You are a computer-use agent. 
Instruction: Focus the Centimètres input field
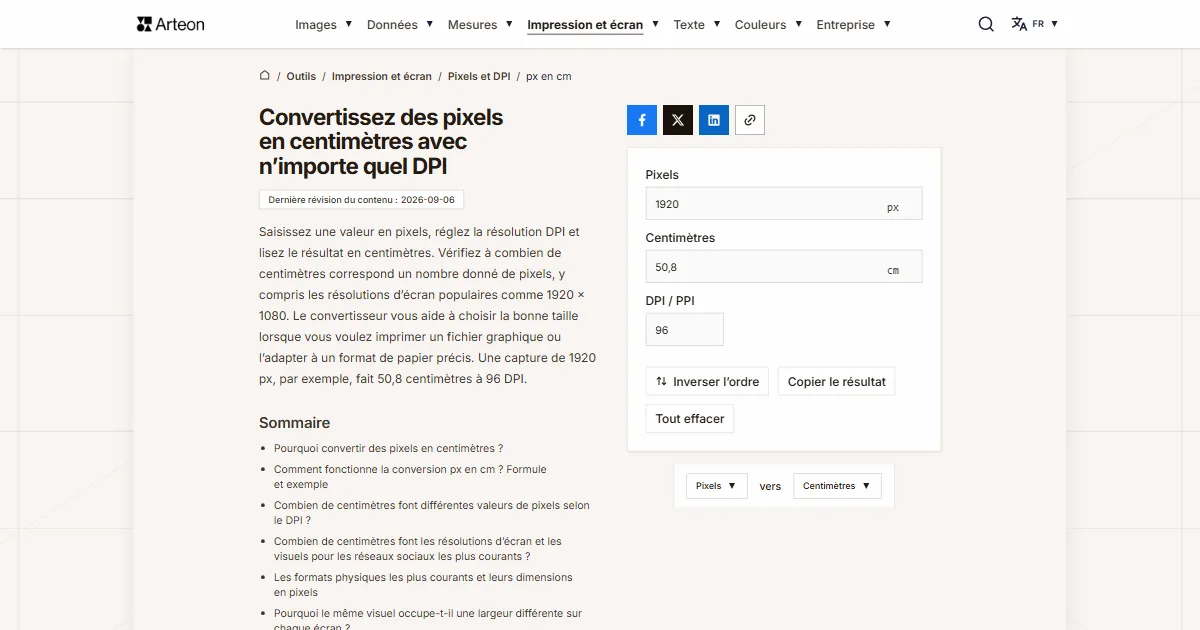coord(784,267)
